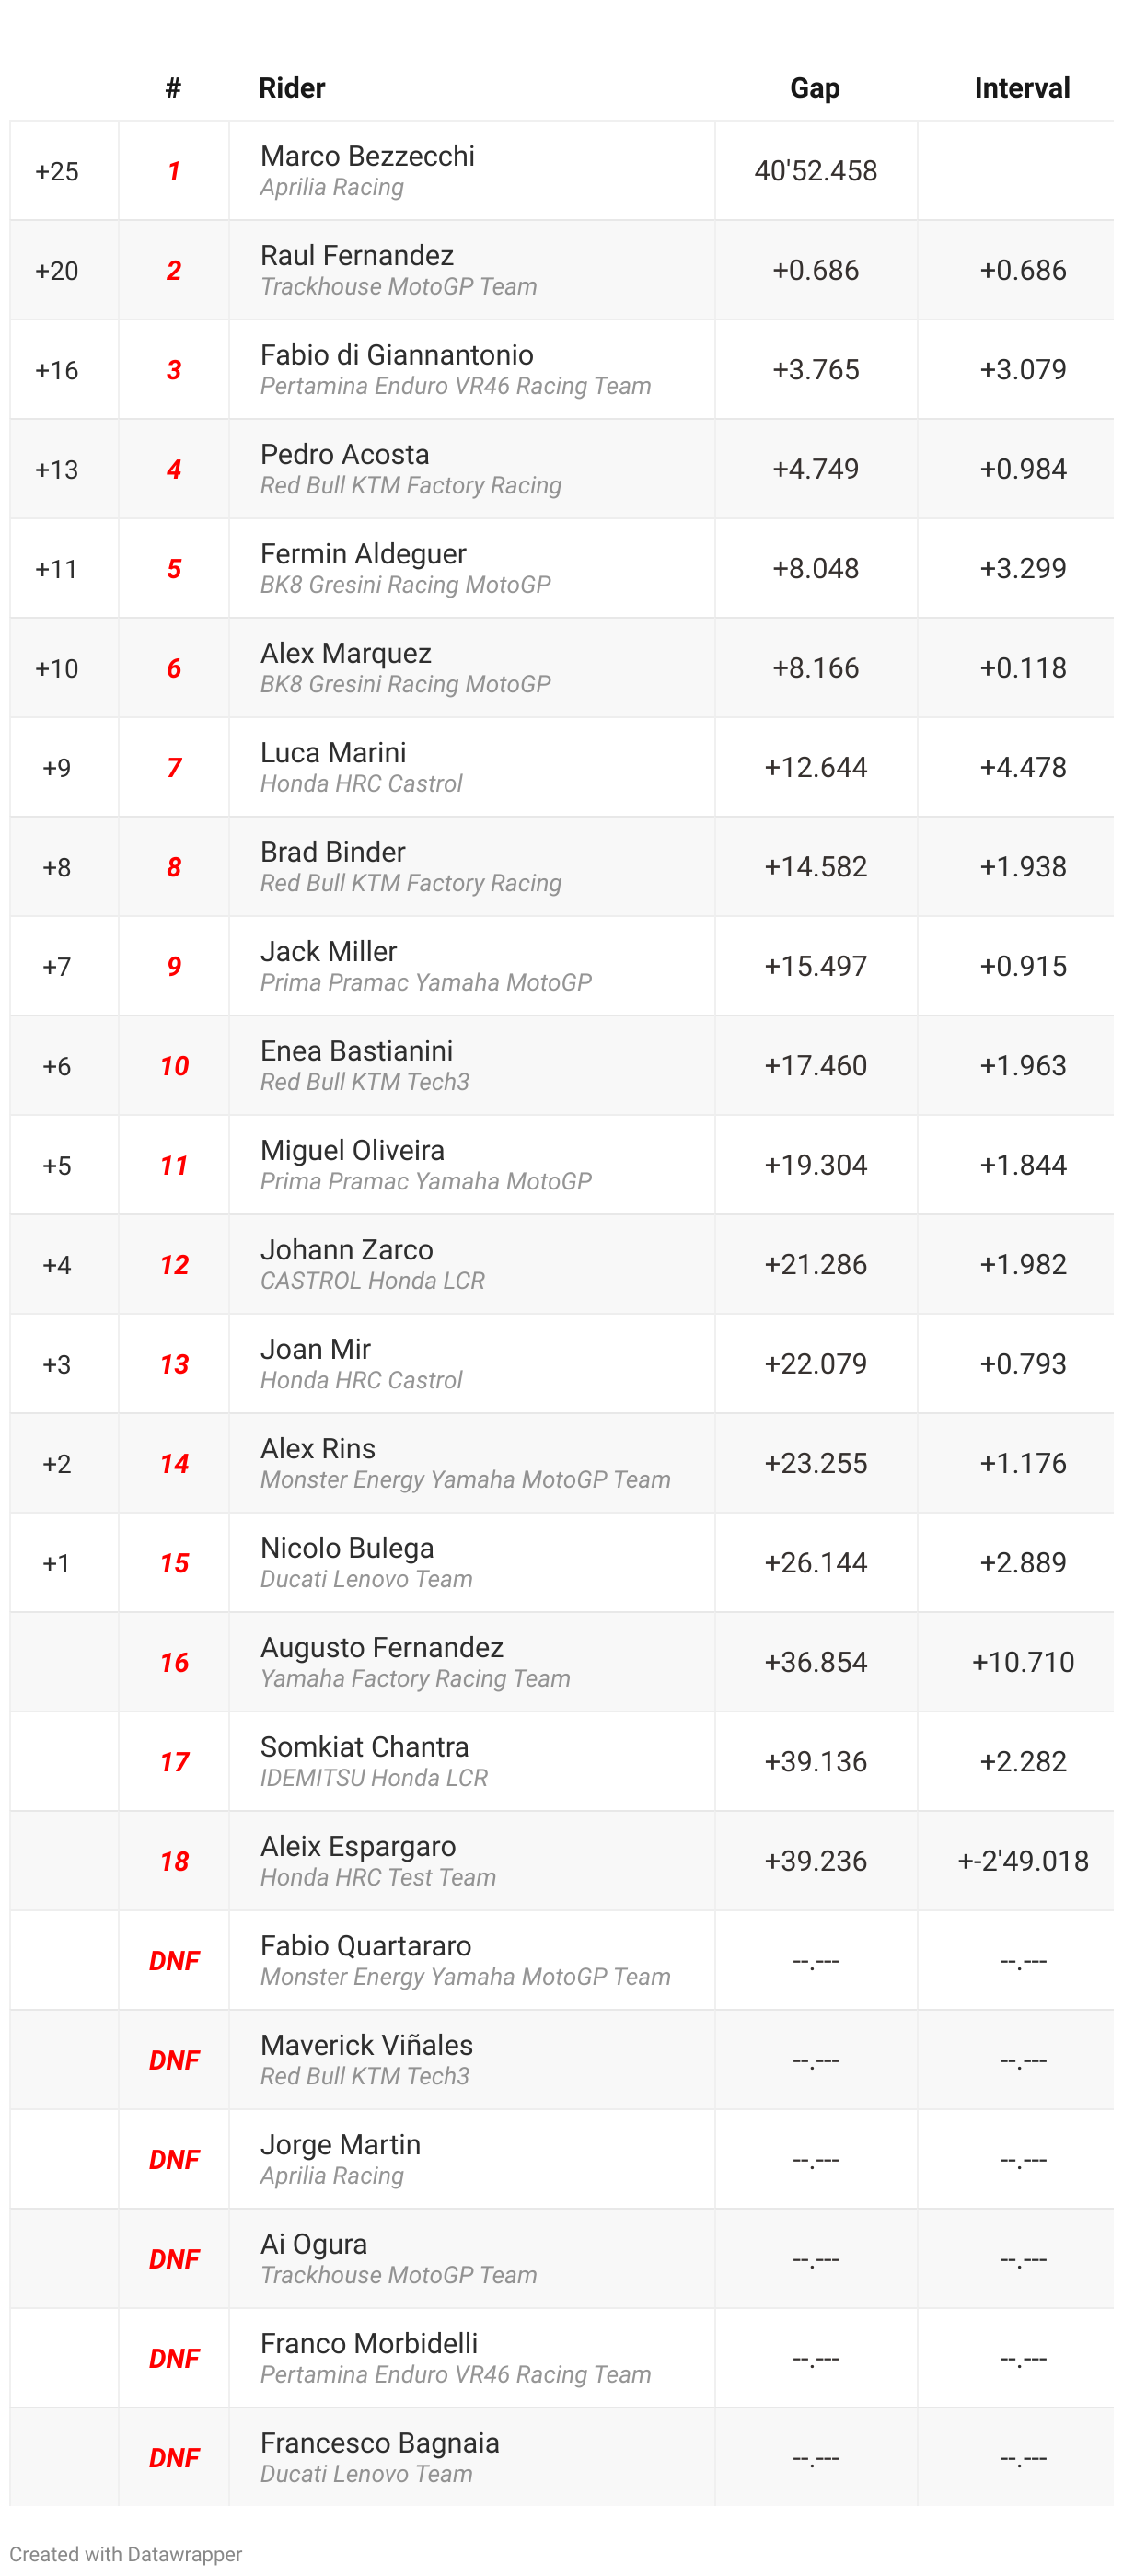
Task: Click the +6 points for Enea Bastianini
Action: pos(57,1066)
